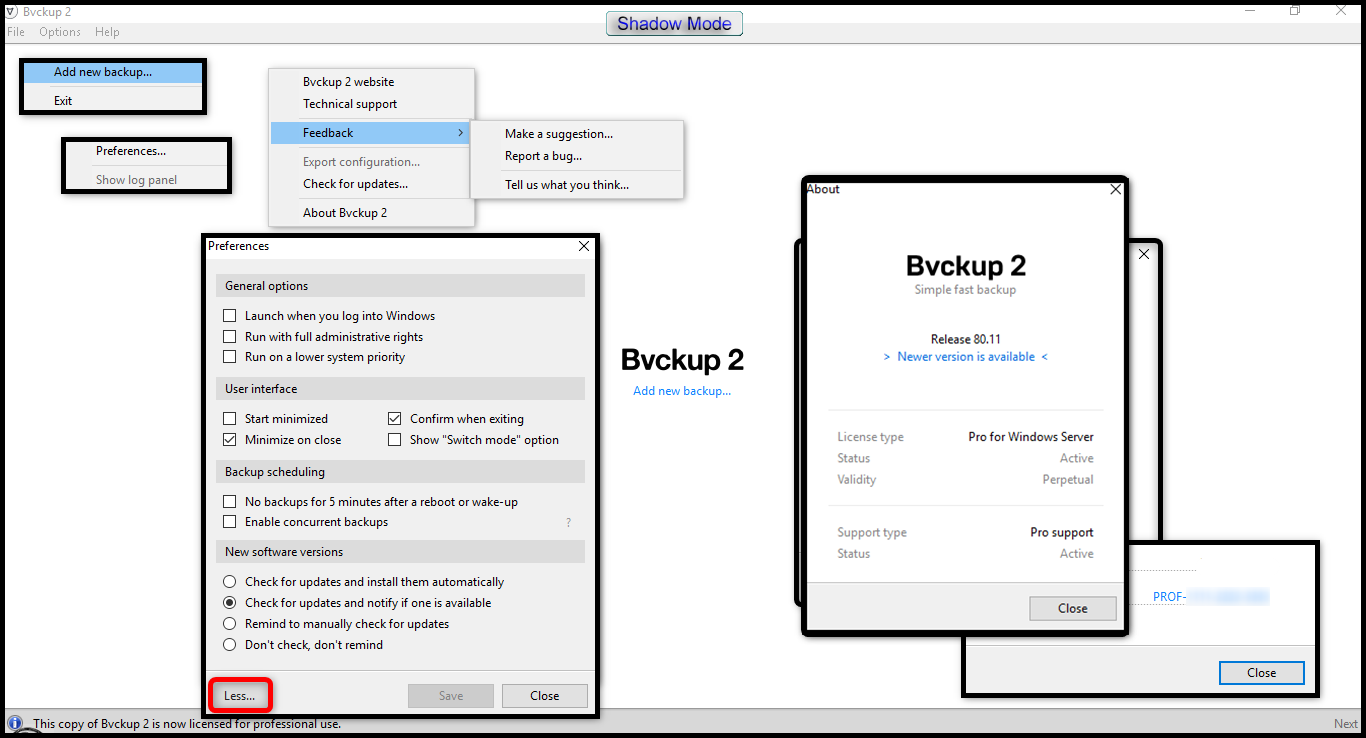The height and width of the screenshot is (738, 1366).
Task: Click Close button in Preferences dialog
Action: click(545, 696)
